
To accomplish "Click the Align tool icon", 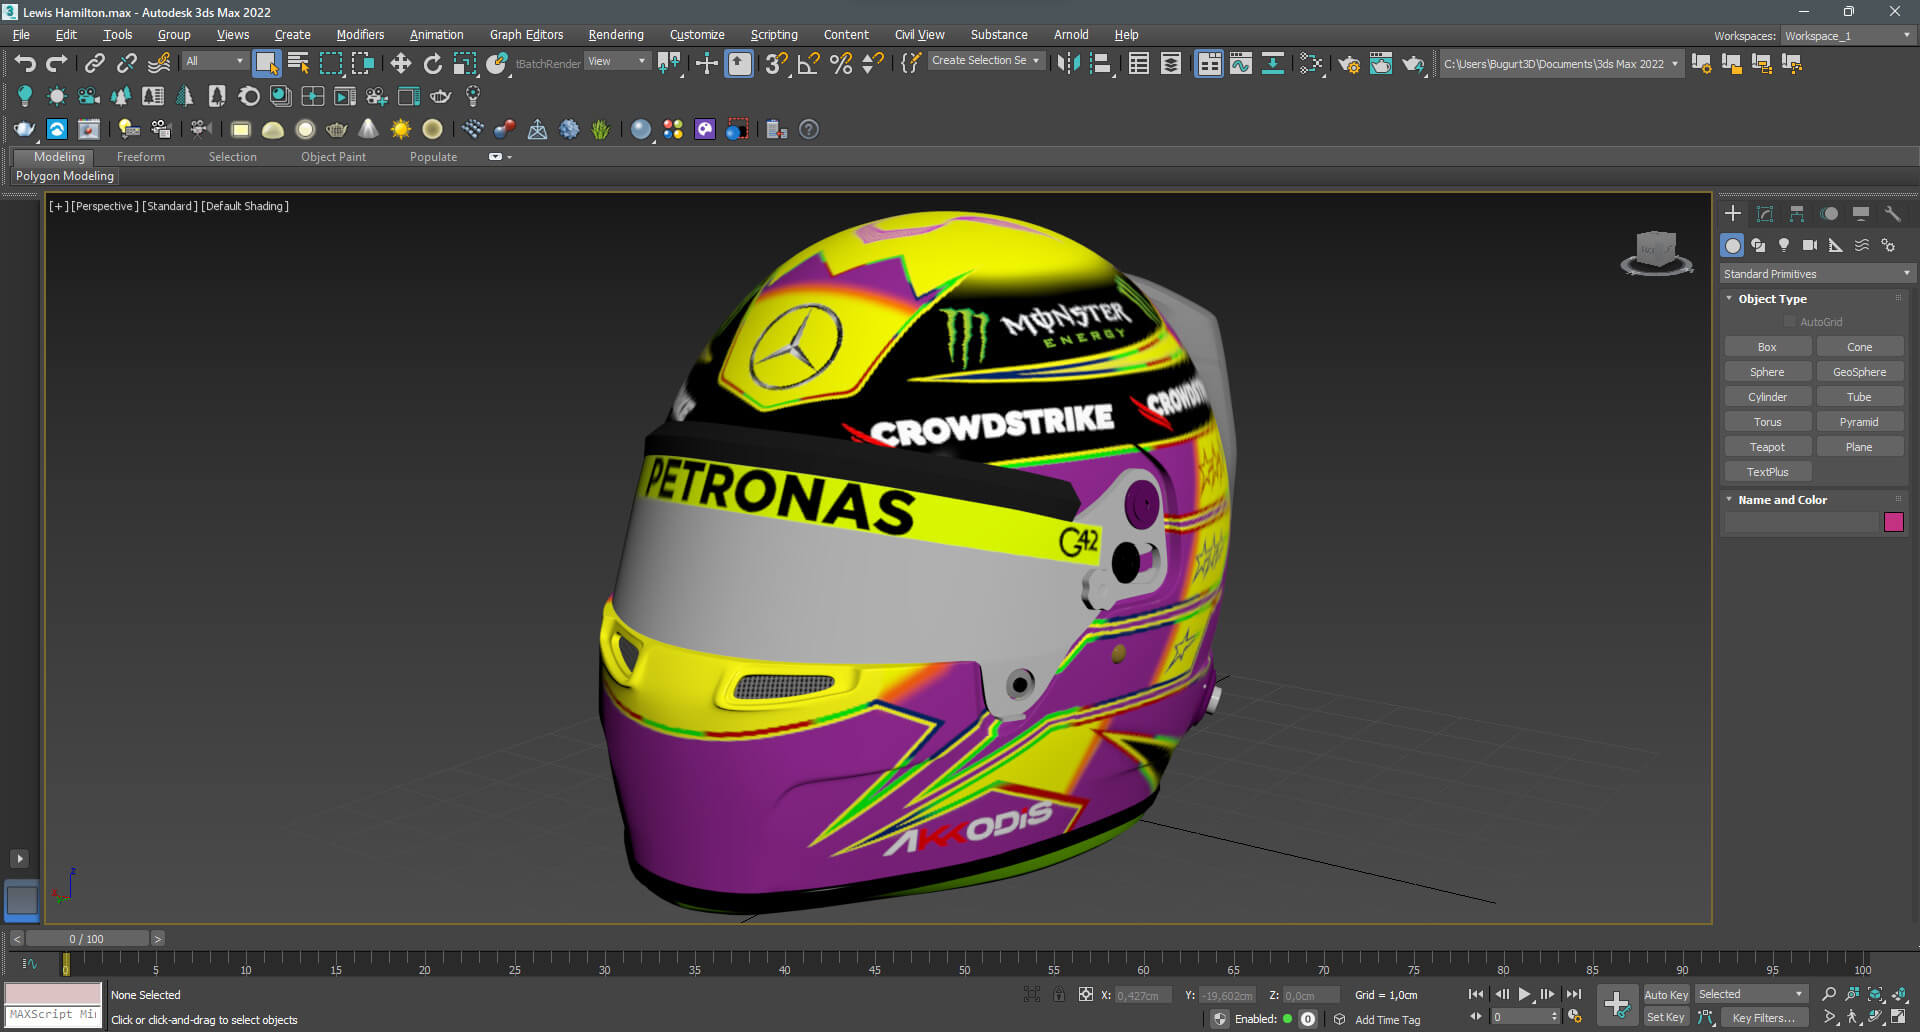I will click(1101, 64).
